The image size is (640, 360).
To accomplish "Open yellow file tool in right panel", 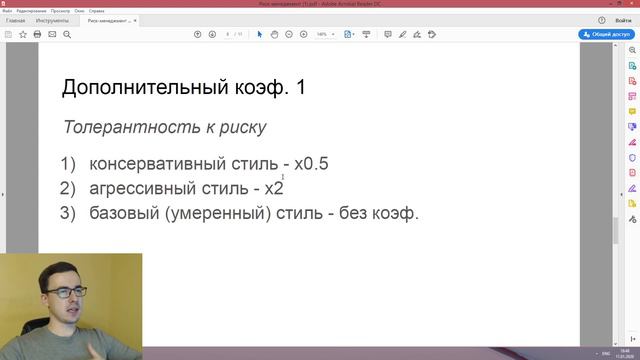I will coord(632,203).
